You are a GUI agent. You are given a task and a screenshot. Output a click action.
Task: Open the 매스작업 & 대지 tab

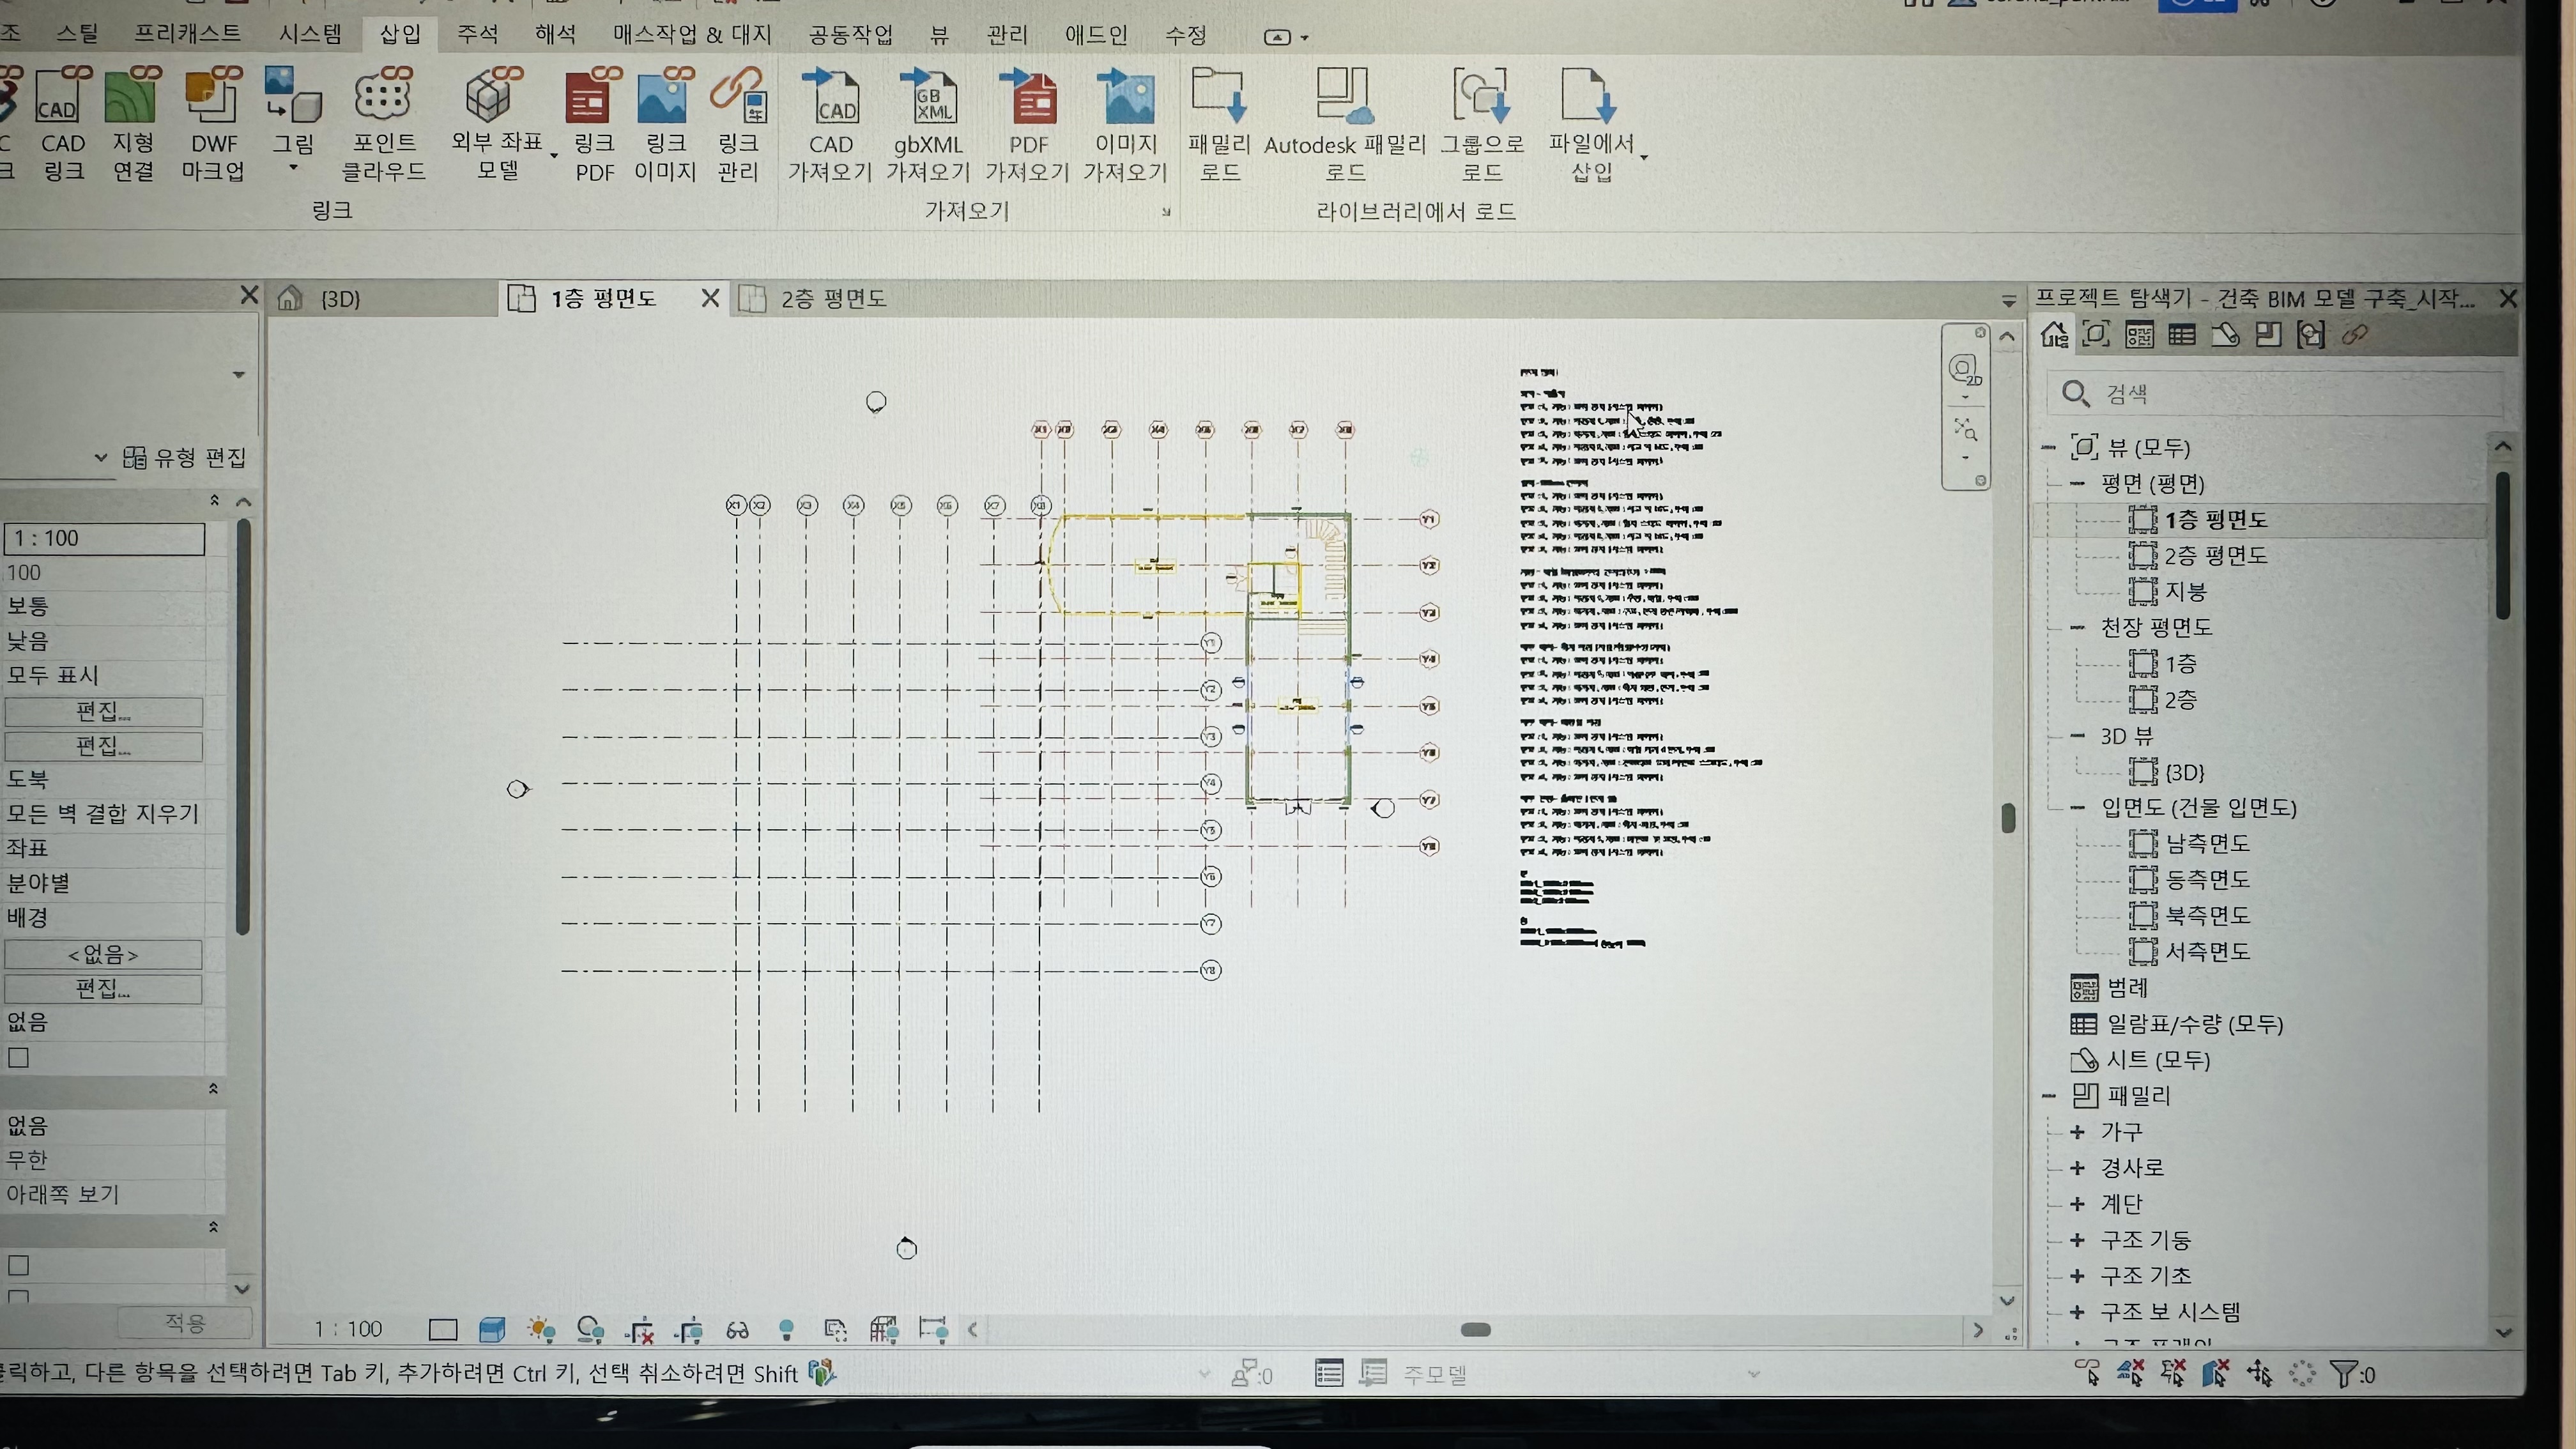click(x=692, y=34)
